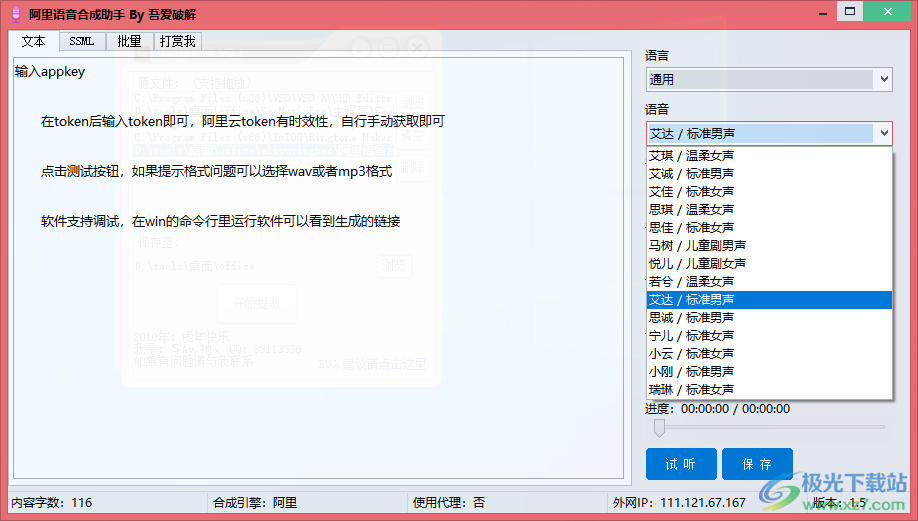The width and height of the screenshot is (918, 521).
Task: Open the 批量 tab
Action: [129, 42]
